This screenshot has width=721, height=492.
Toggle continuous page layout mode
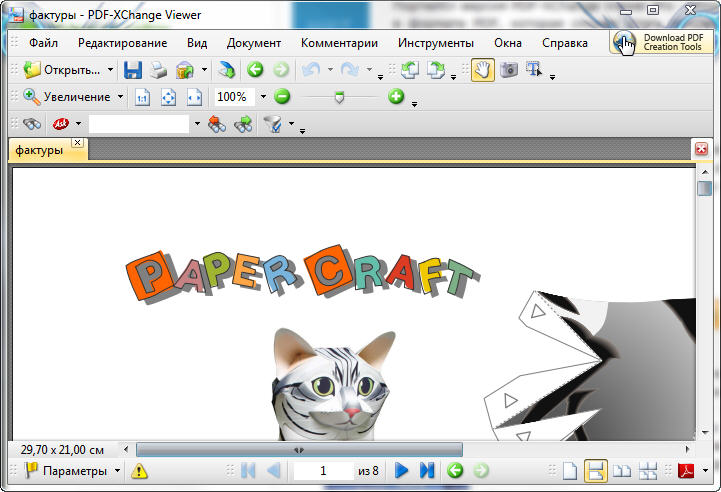coord(595,470)
